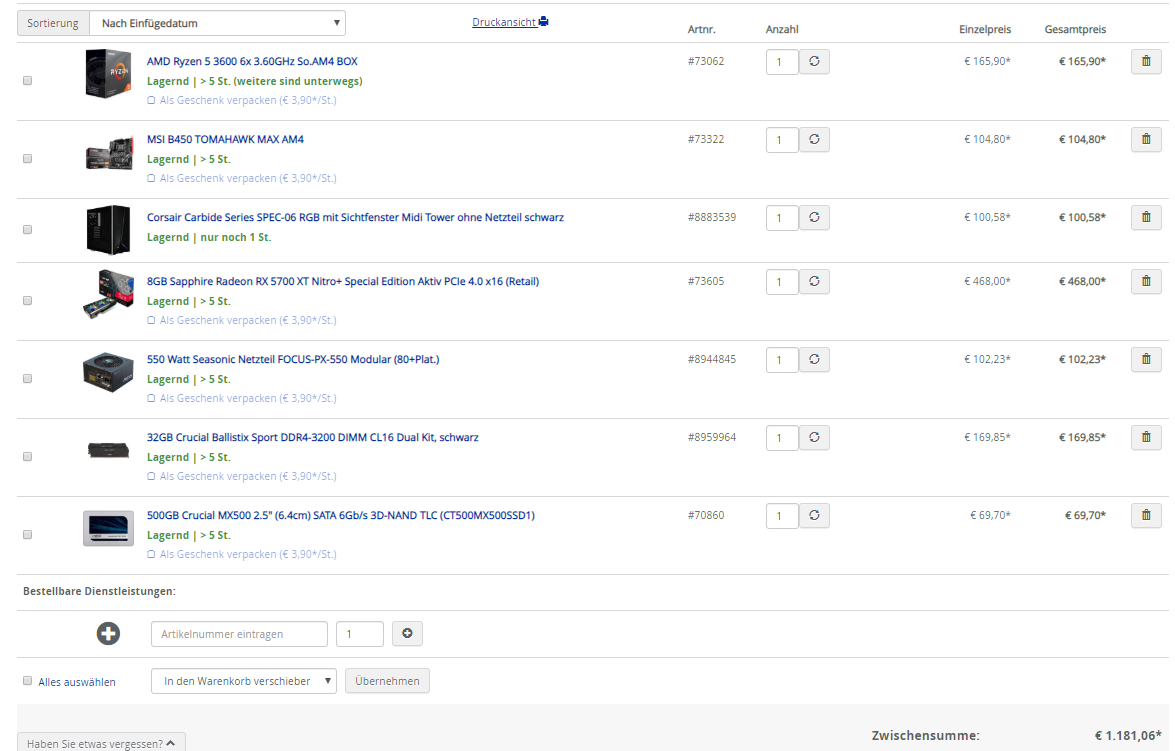The image size is (1175, 751).
Task: Click the Alles auswählen label link
Action: (x=77, y=682)
